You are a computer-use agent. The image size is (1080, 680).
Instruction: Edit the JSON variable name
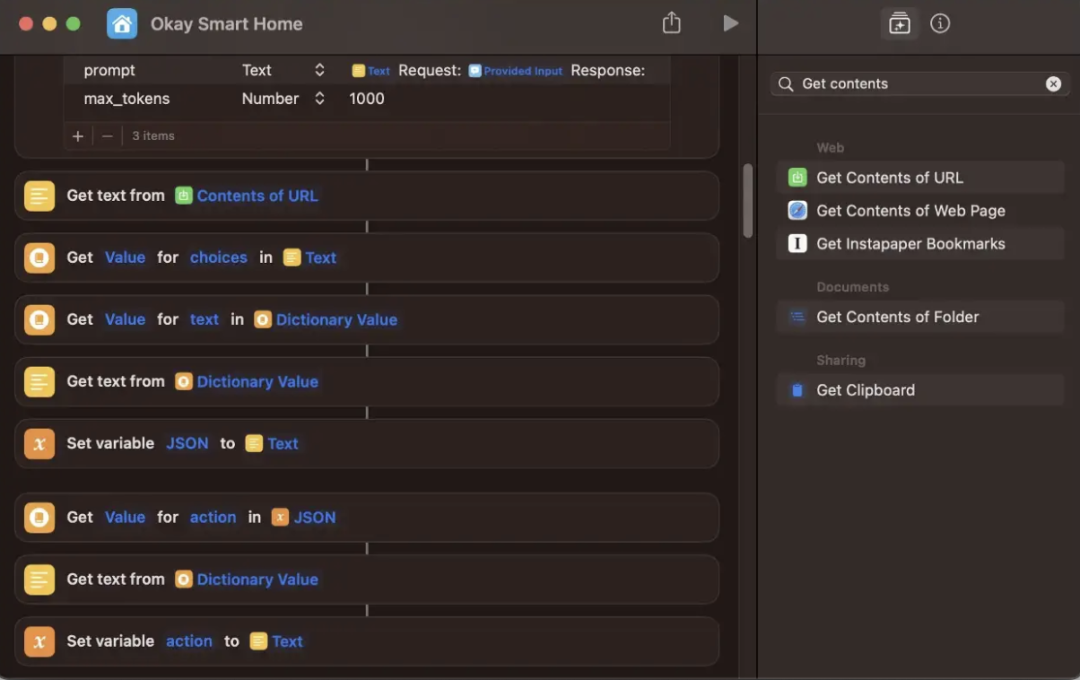point(187,444)
